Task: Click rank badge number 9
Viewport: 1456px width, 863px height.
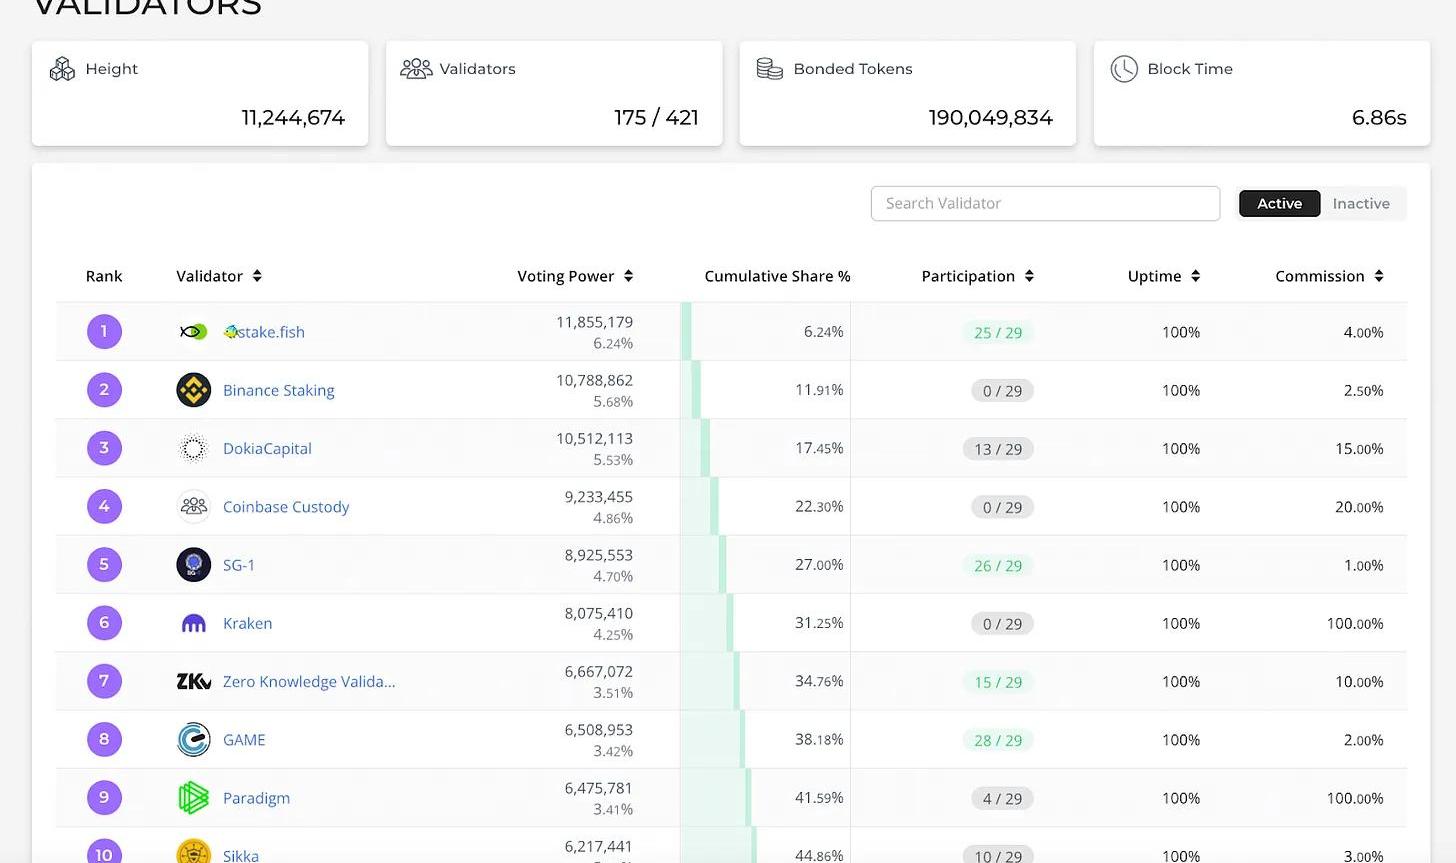Action: (104, 797)
